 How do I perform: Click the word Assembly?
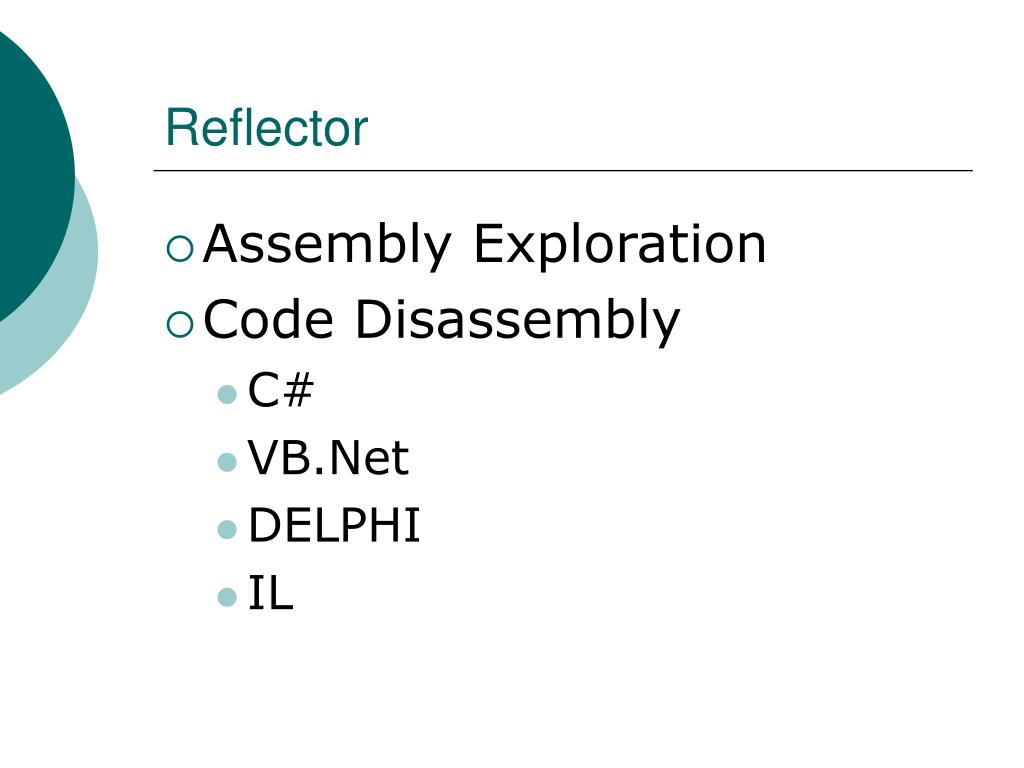pyautogui.click(x=327, y=245)
